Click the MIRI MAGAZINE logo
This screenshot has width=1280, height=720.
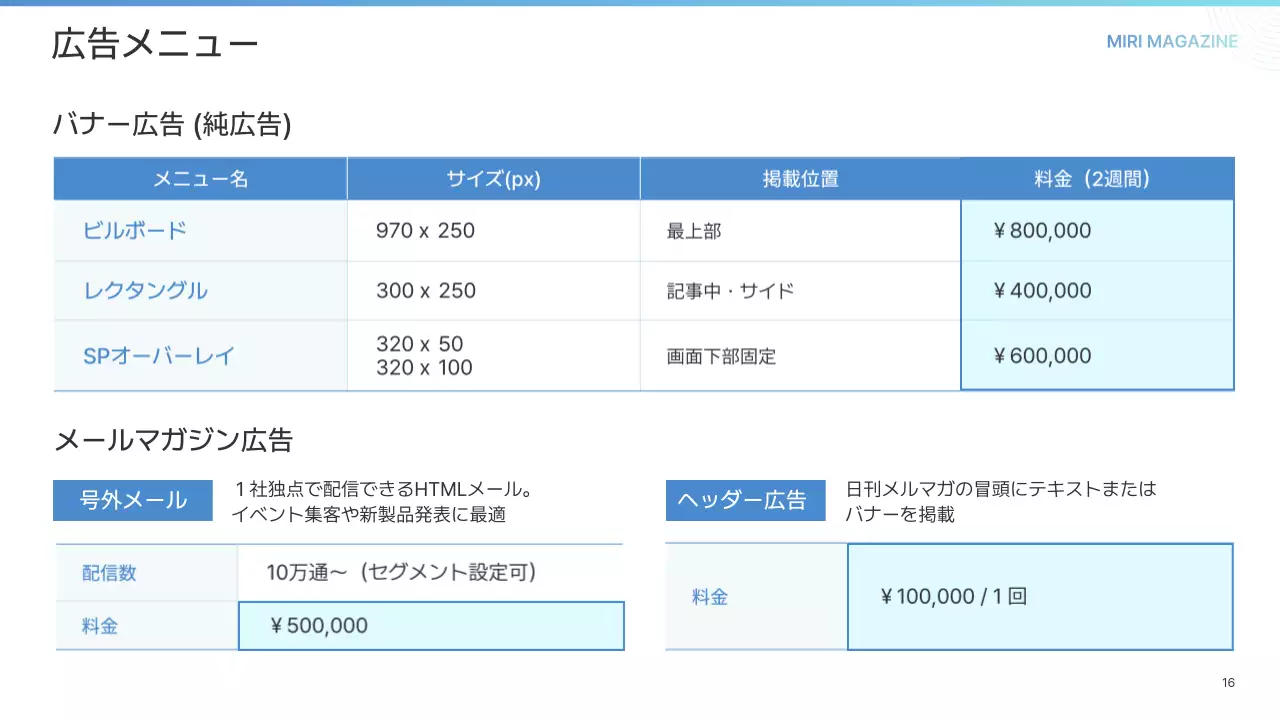(x=1172, y=42)
